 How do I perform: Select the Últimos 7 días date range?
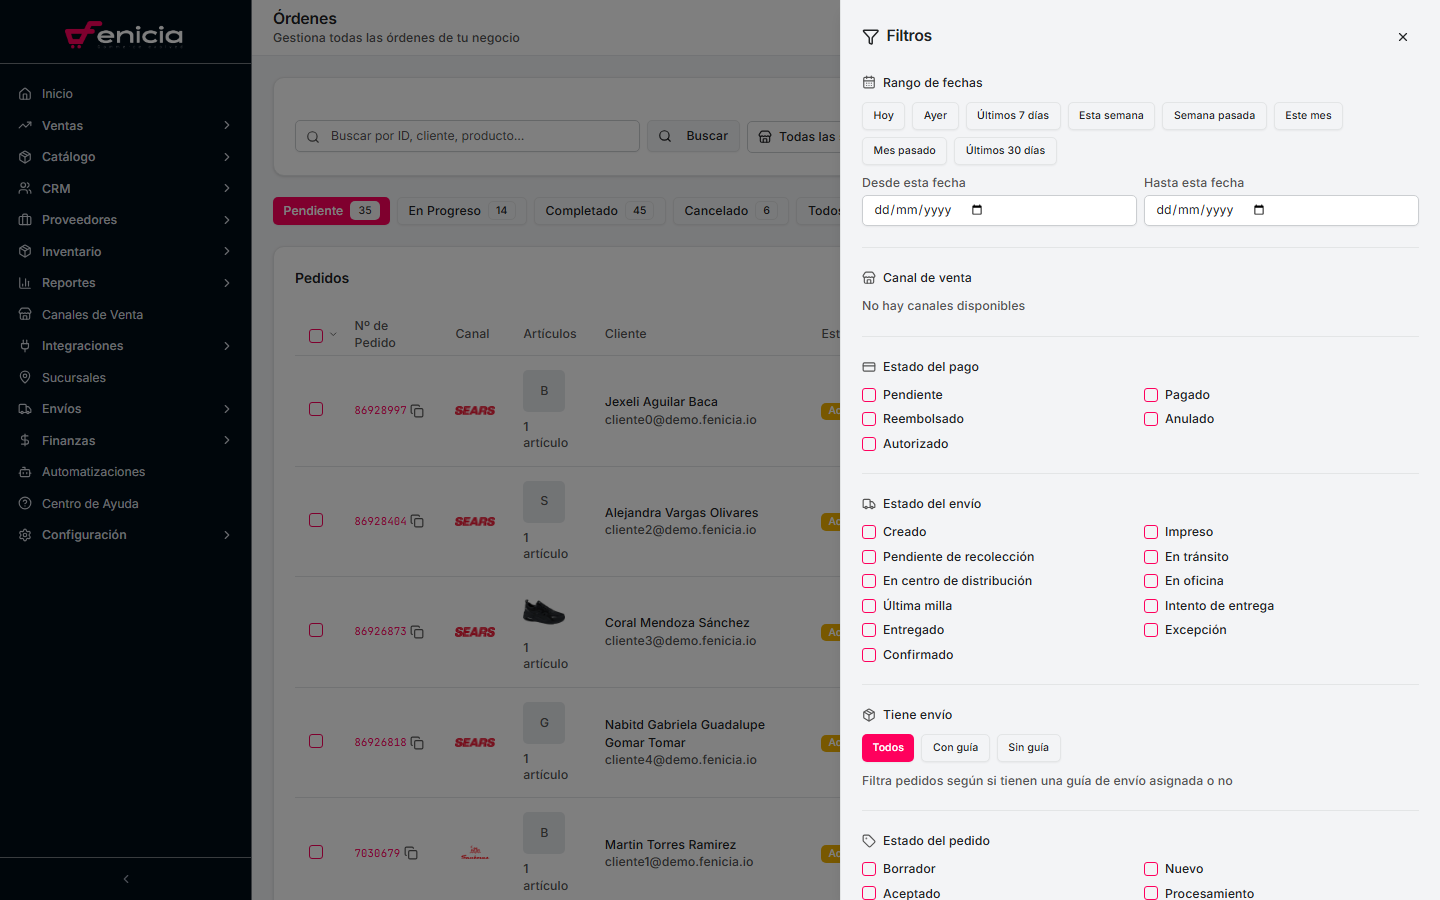[x=1012, y=116]
